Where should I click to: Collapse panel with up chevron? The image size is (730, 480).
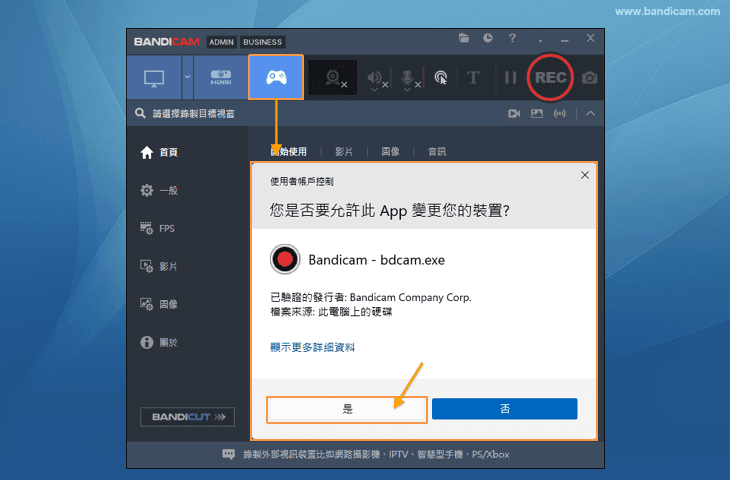coord(590,114)
